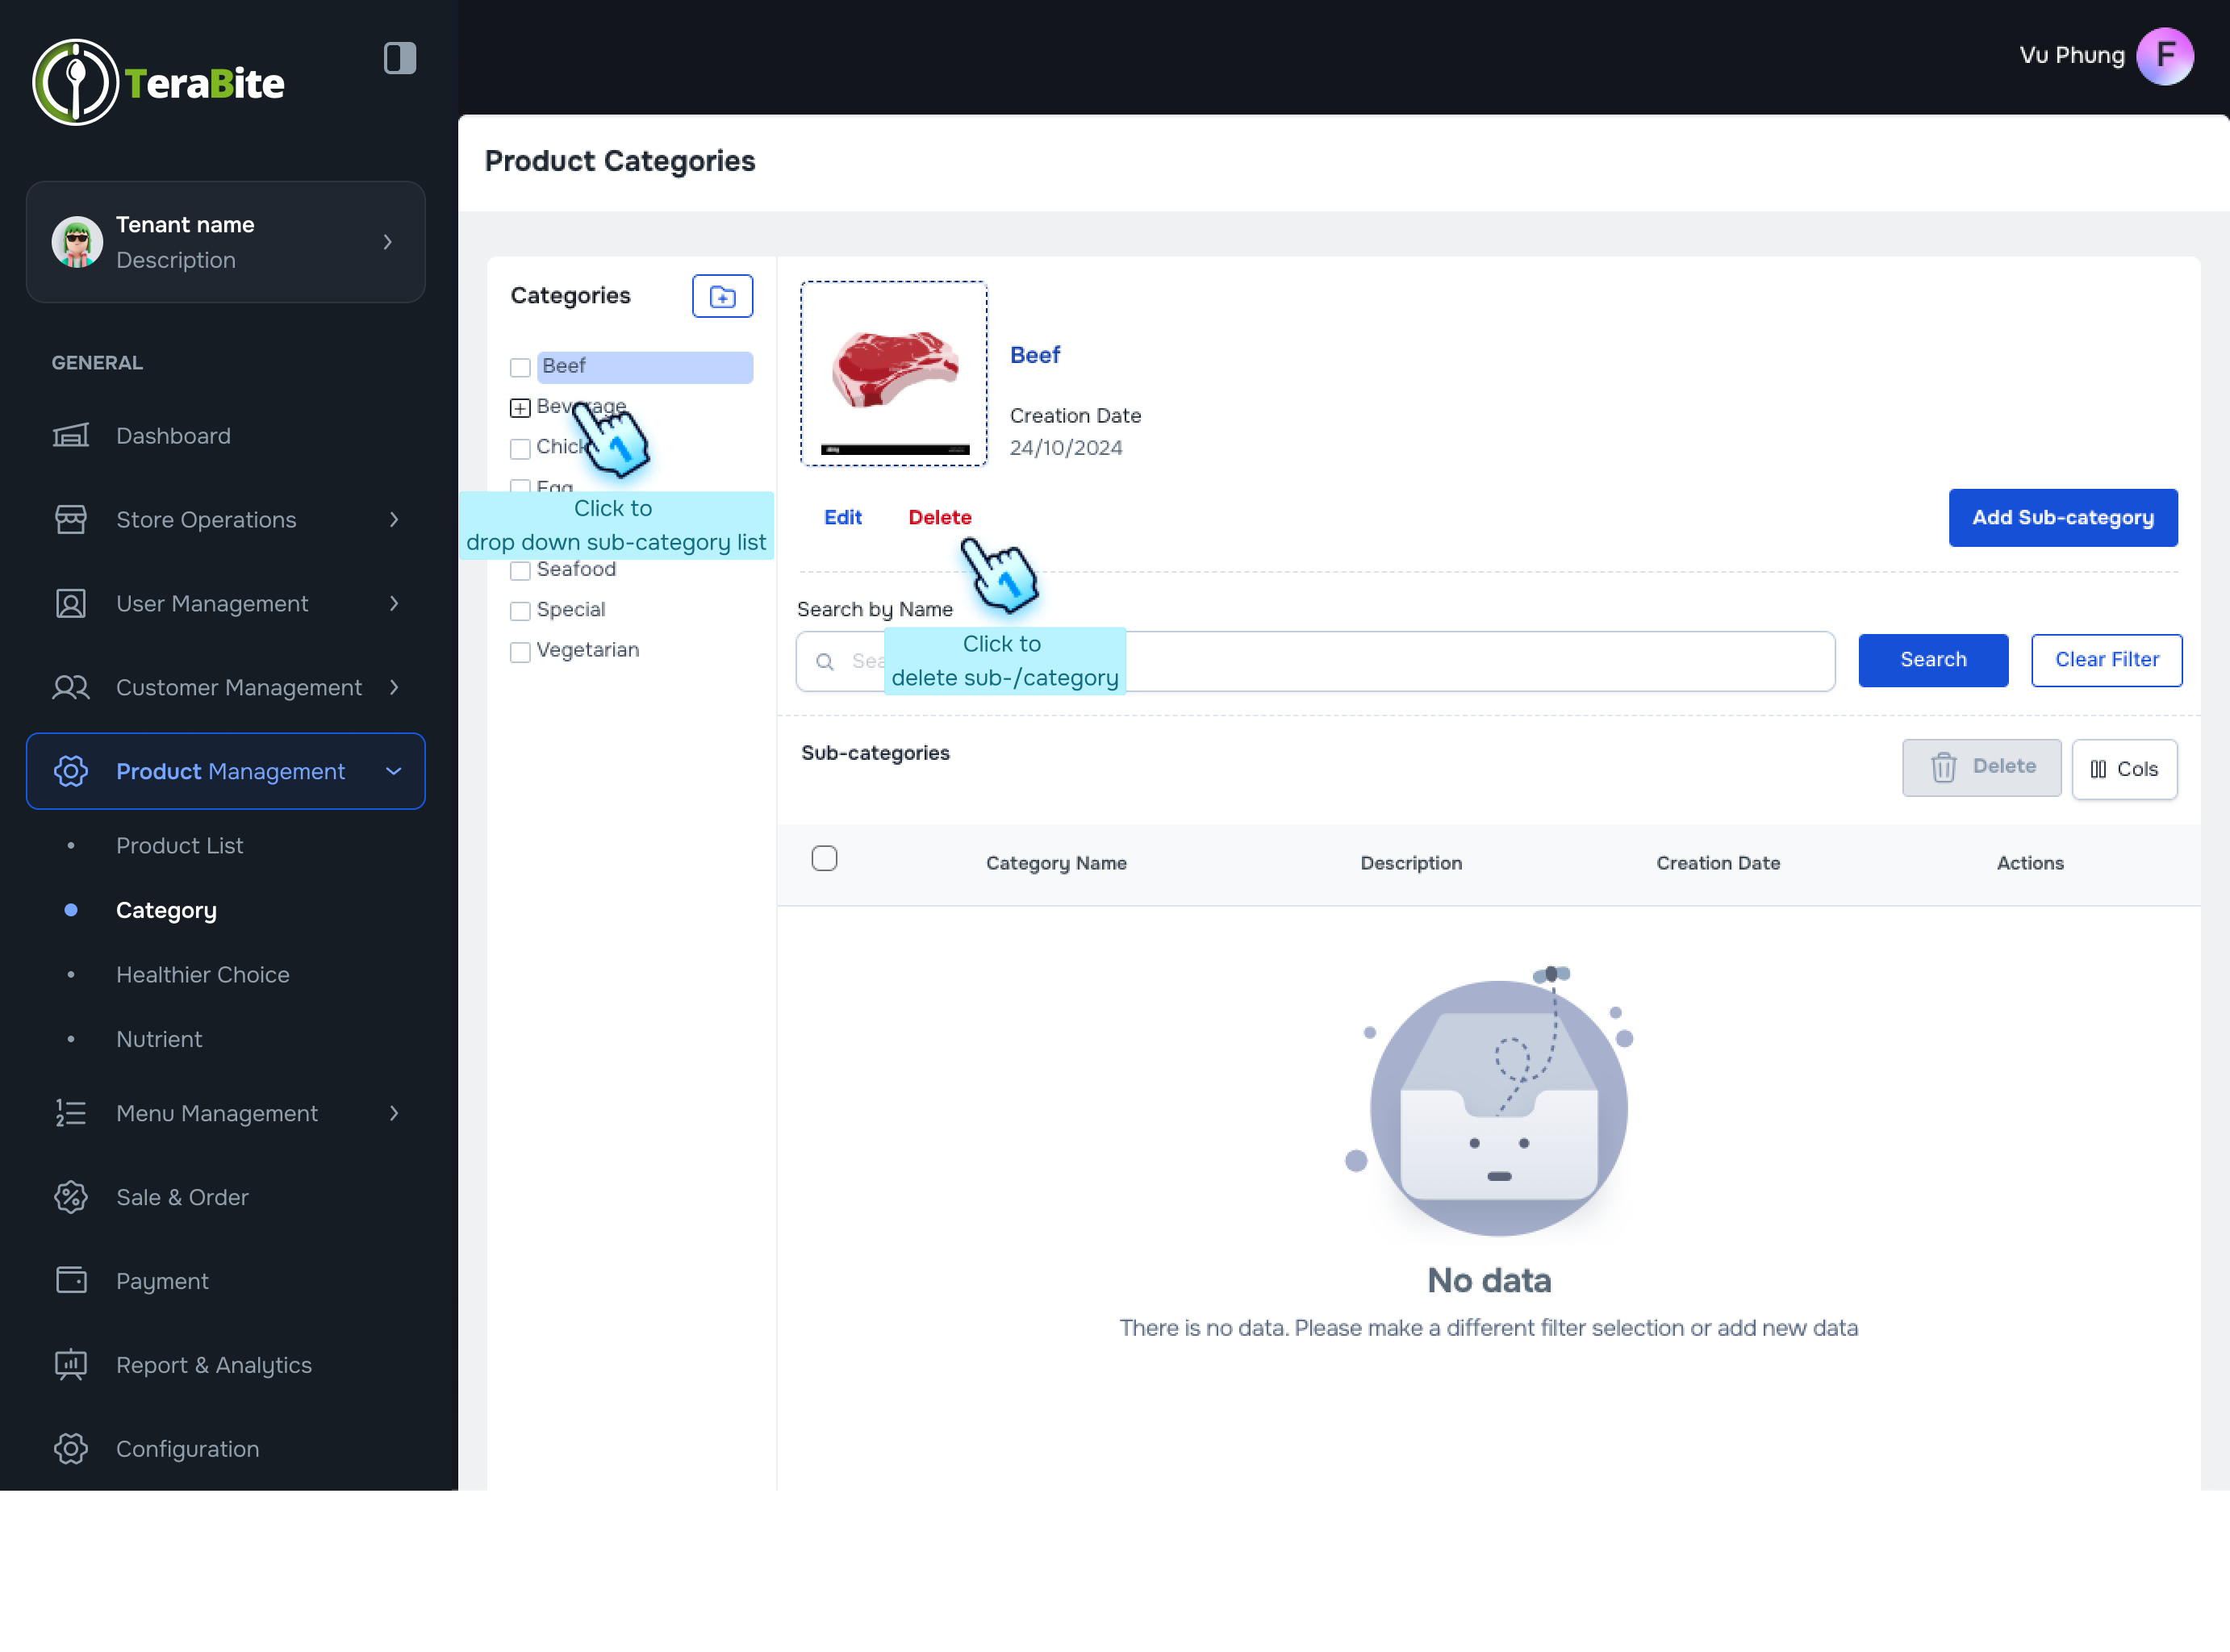Expand the Beverage category tree node
The image size is (2230, 1652).
click(x=520, y=408)
